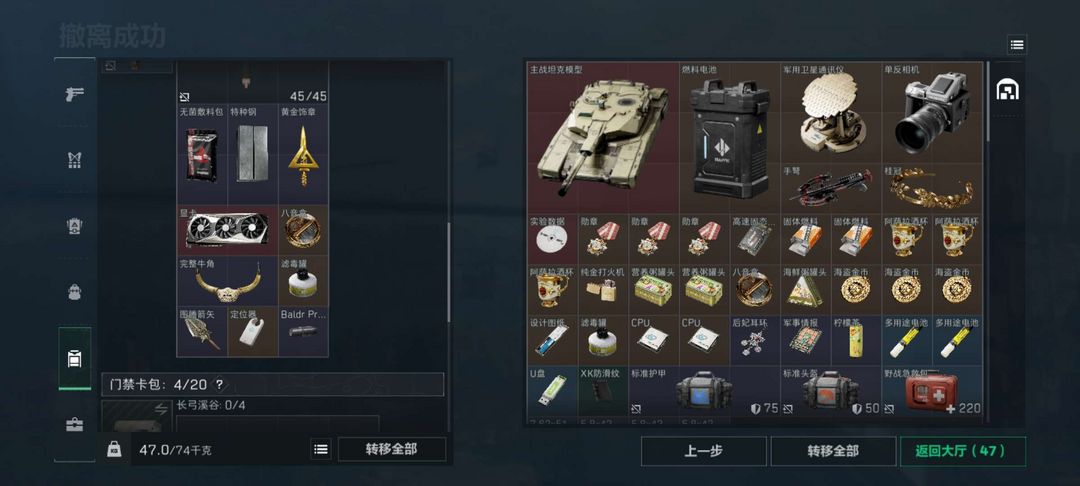Screen dimensions: 1080x486
Task: Toggle list view above the loot grid
Action: click(x=1017, y=45)
